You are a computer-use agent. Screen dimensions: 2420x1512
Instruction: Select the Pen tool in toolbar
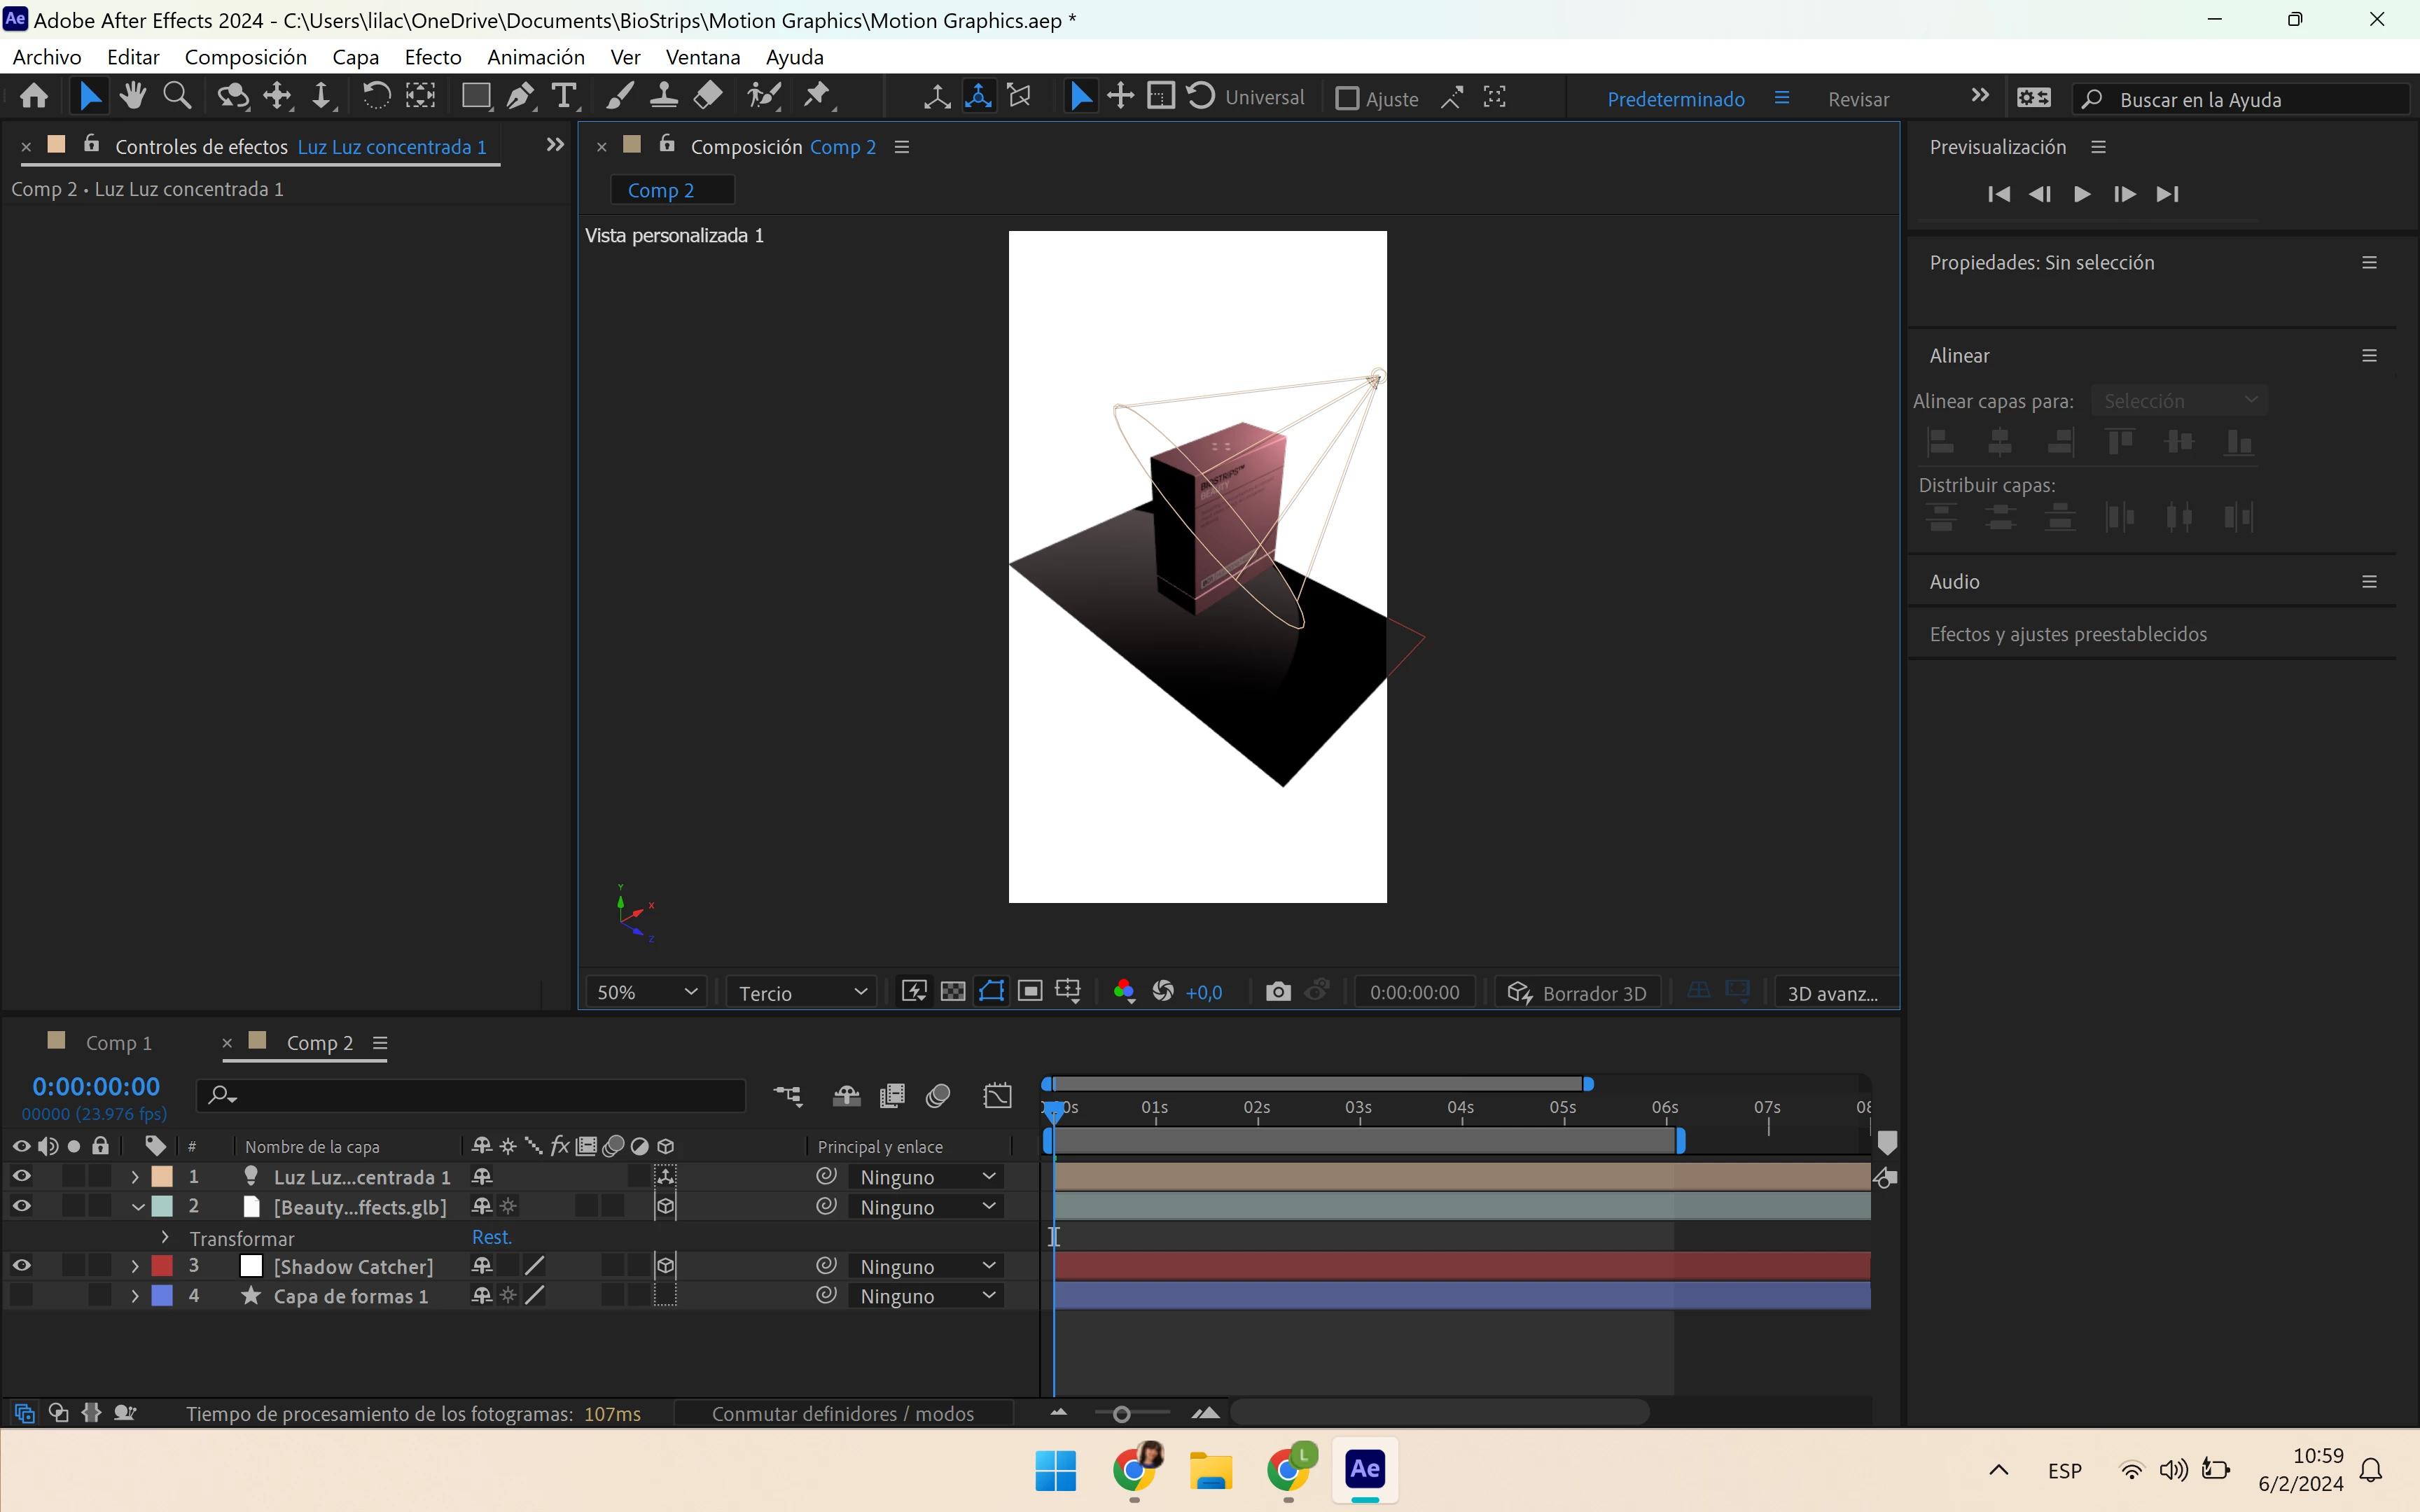(520, 97)
